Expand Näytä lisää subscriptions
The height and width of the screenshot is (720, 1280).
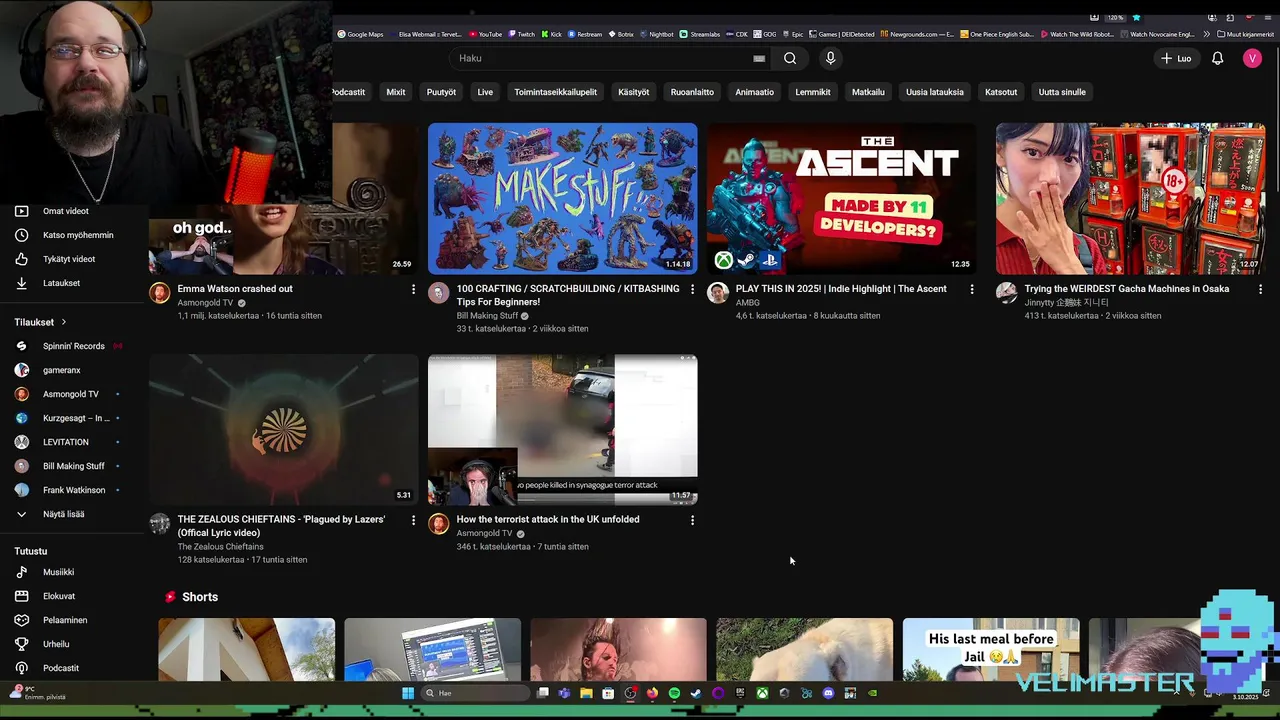click(x=63, y=514)
